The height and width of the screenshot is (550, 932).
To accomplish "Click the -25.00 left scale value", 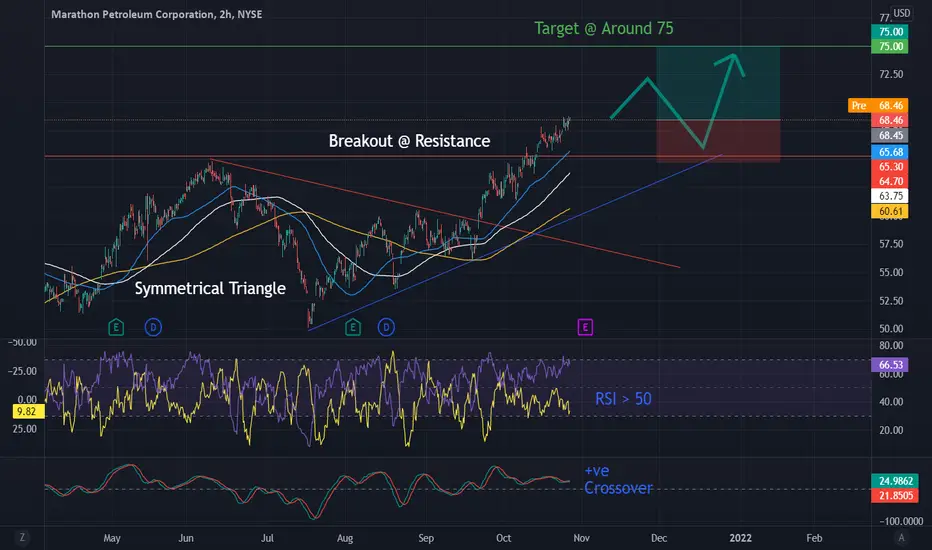I will [22, 371].
